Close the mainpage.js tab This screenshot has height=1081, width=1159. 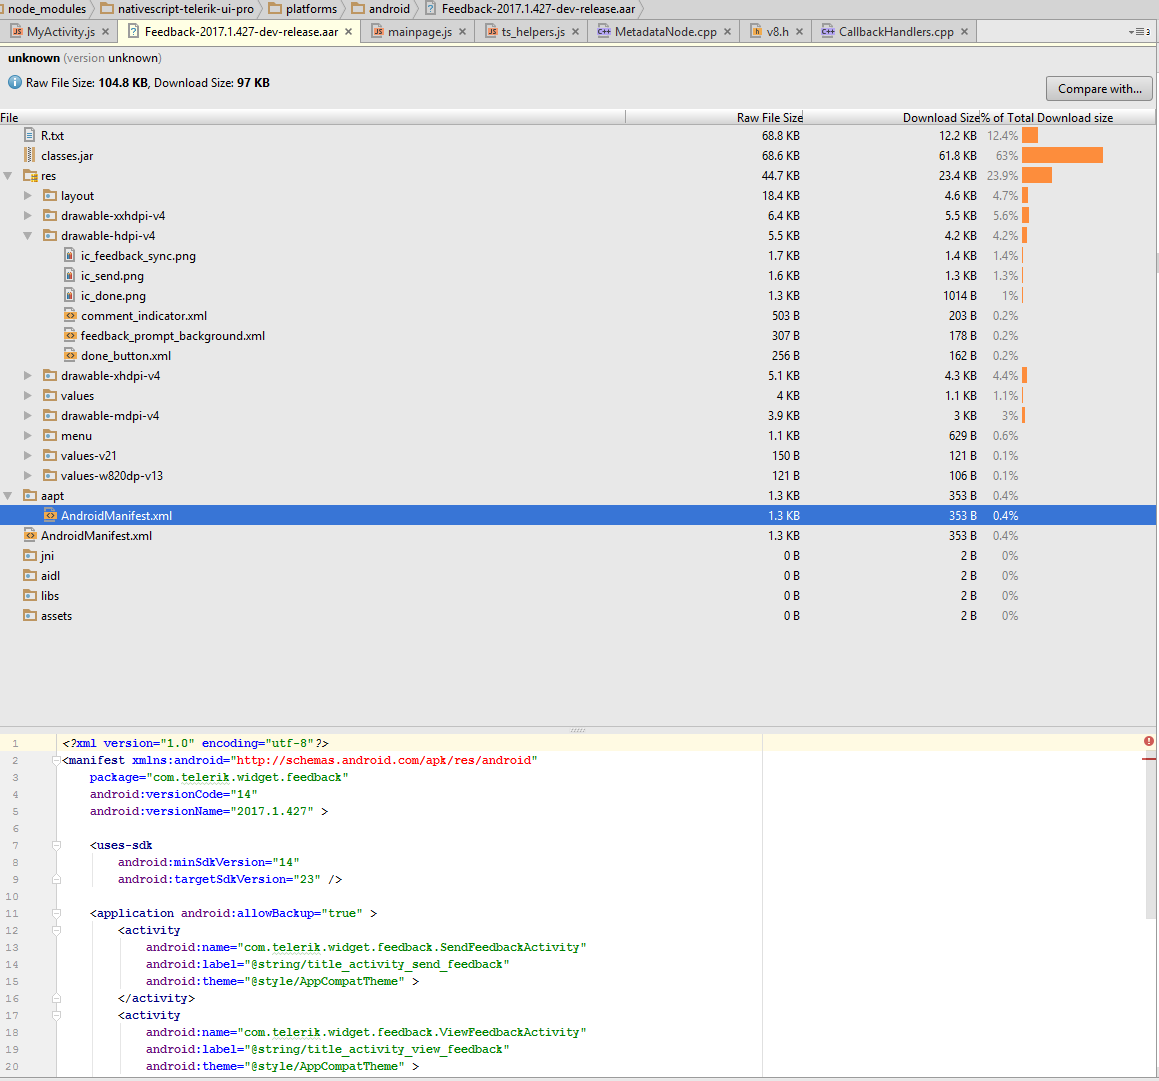[463, 32]
